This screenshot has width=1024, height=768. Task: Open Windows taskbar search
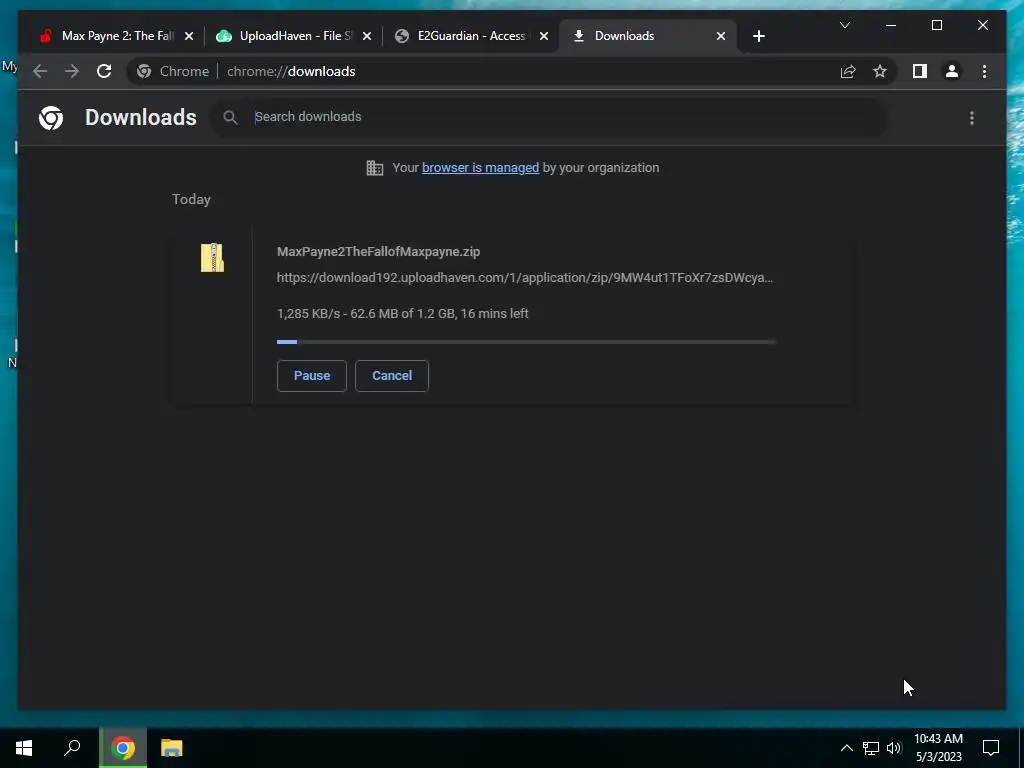(x=72, y=748)
